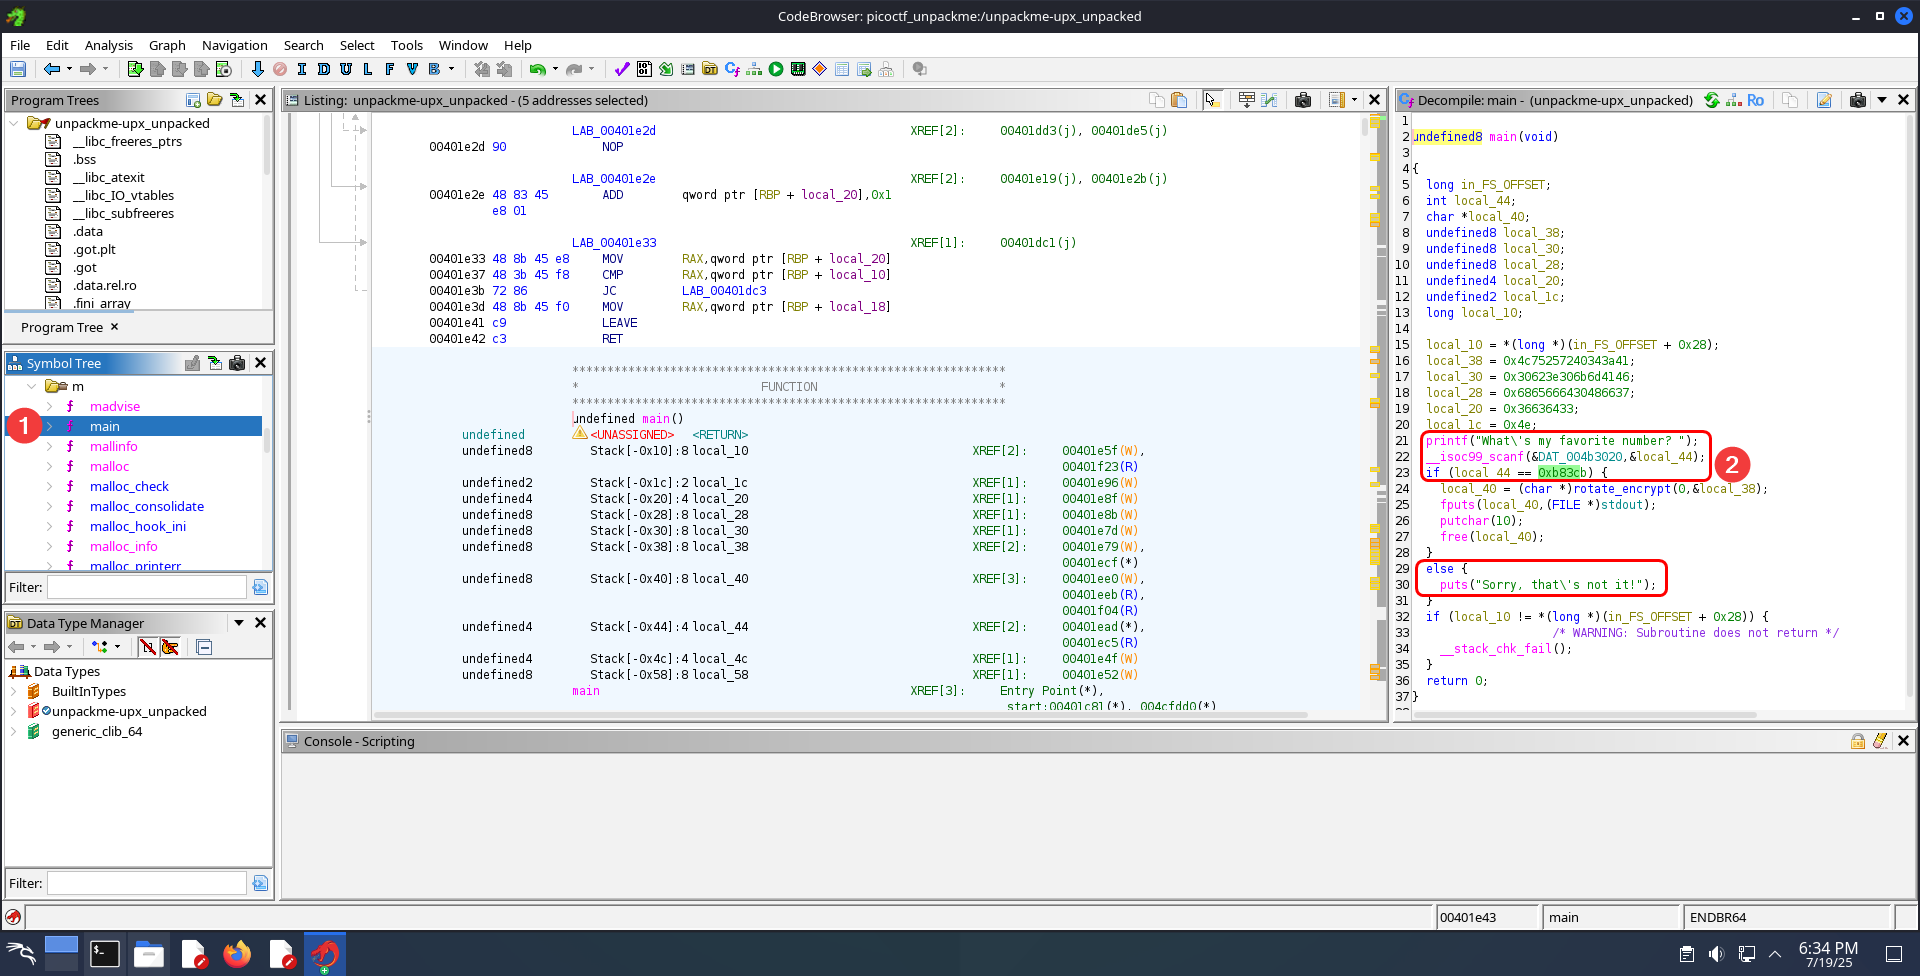
Task: Expand the malloc function in Symbol Tree
Action: [50, 467]
